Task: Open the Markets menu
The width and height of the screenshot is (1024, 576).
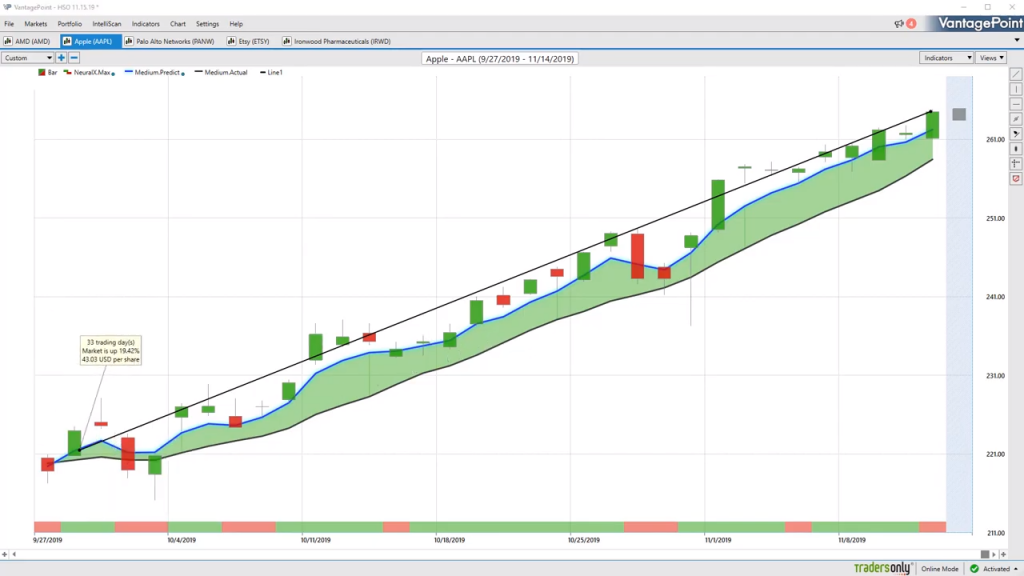Action: click(x=36, y=24)
